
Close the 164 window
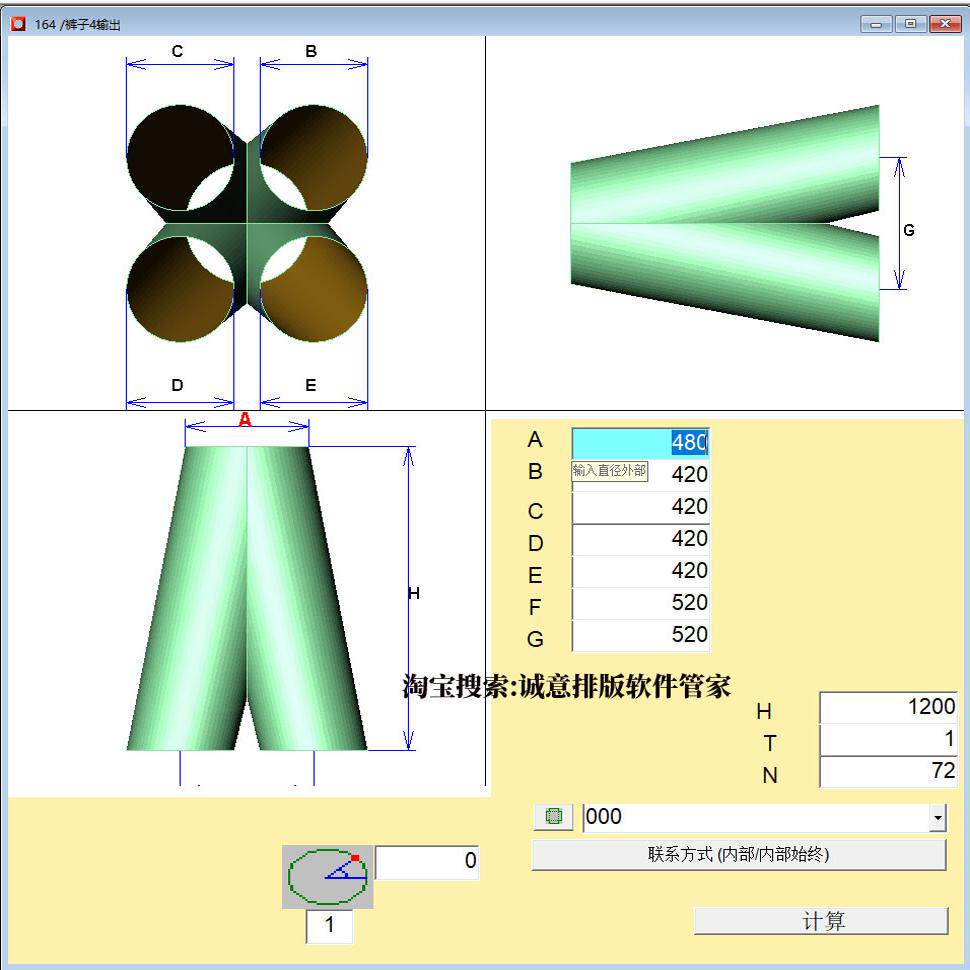[x=945, y=24]
